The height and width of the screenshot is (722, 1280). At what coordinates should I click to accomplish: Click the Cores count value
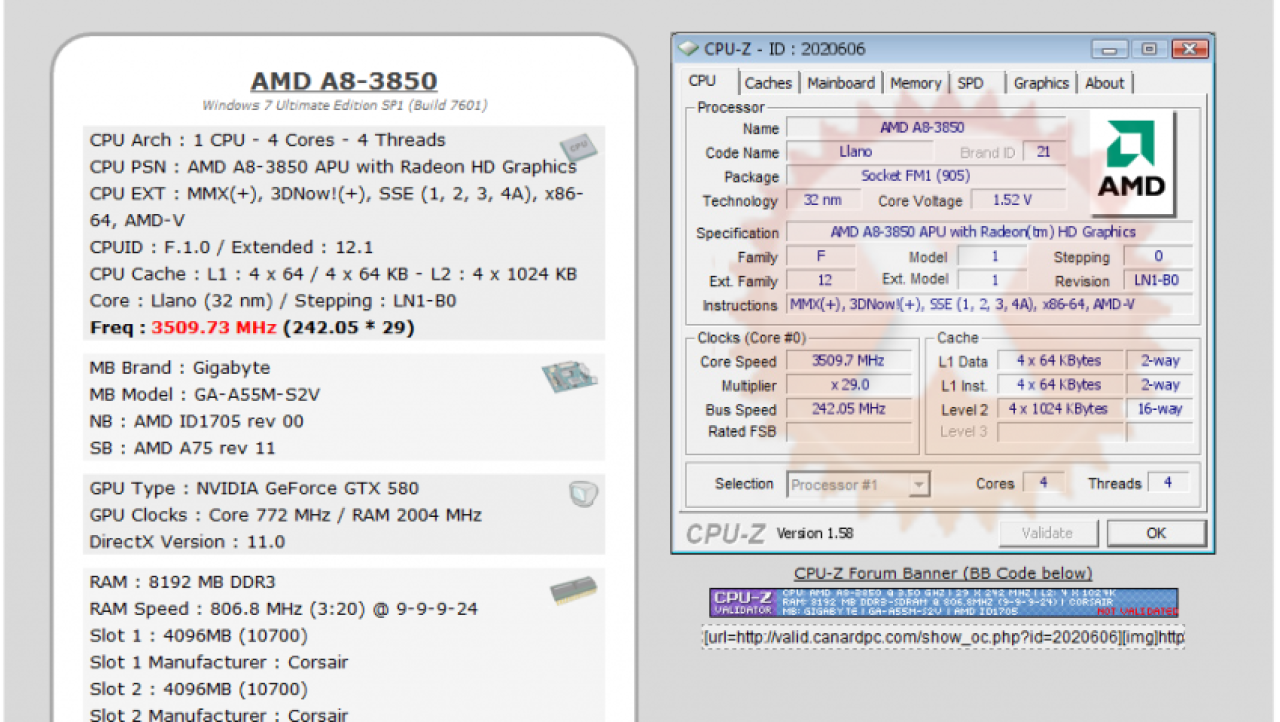tap(1043, 483)
